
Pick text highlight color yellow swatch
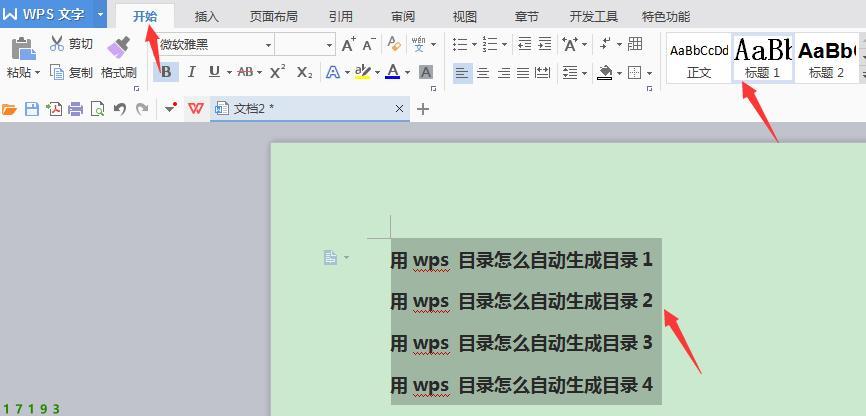(x=363, y=72)
